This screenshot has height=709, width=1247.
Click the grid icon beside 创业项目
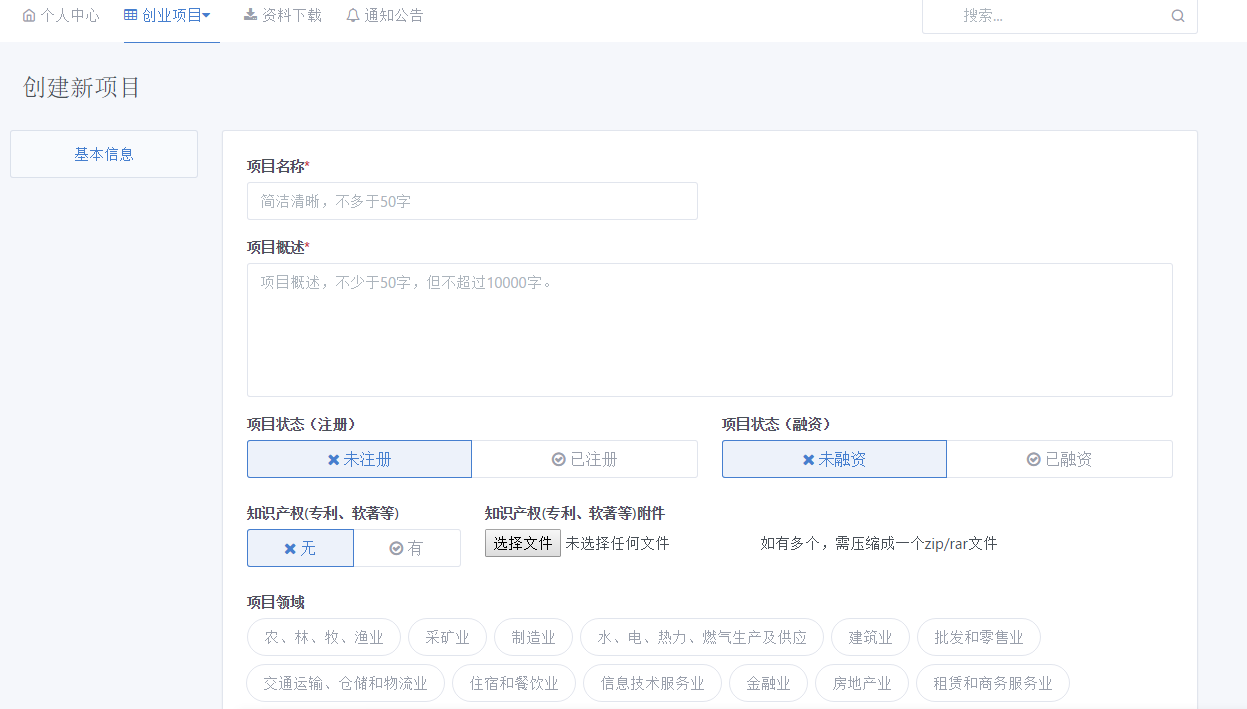(x=131, y=15)
